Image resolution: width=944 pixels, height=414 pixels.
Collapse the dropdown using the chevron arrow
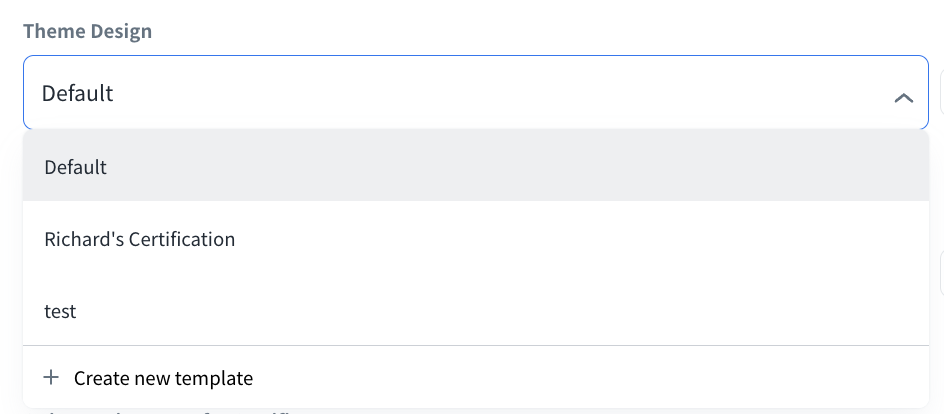tap(903, 97)
